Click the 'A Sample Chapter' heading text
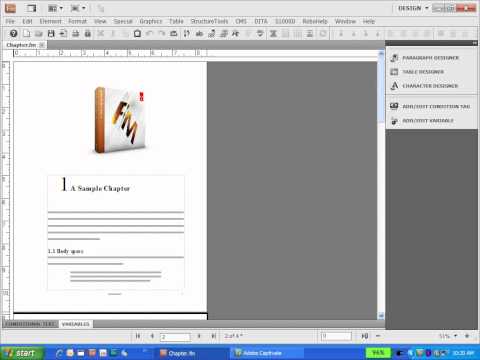Image resolution: width=480 pixels, height=360 pixels. pyautogui.click(x=100, y=188)
